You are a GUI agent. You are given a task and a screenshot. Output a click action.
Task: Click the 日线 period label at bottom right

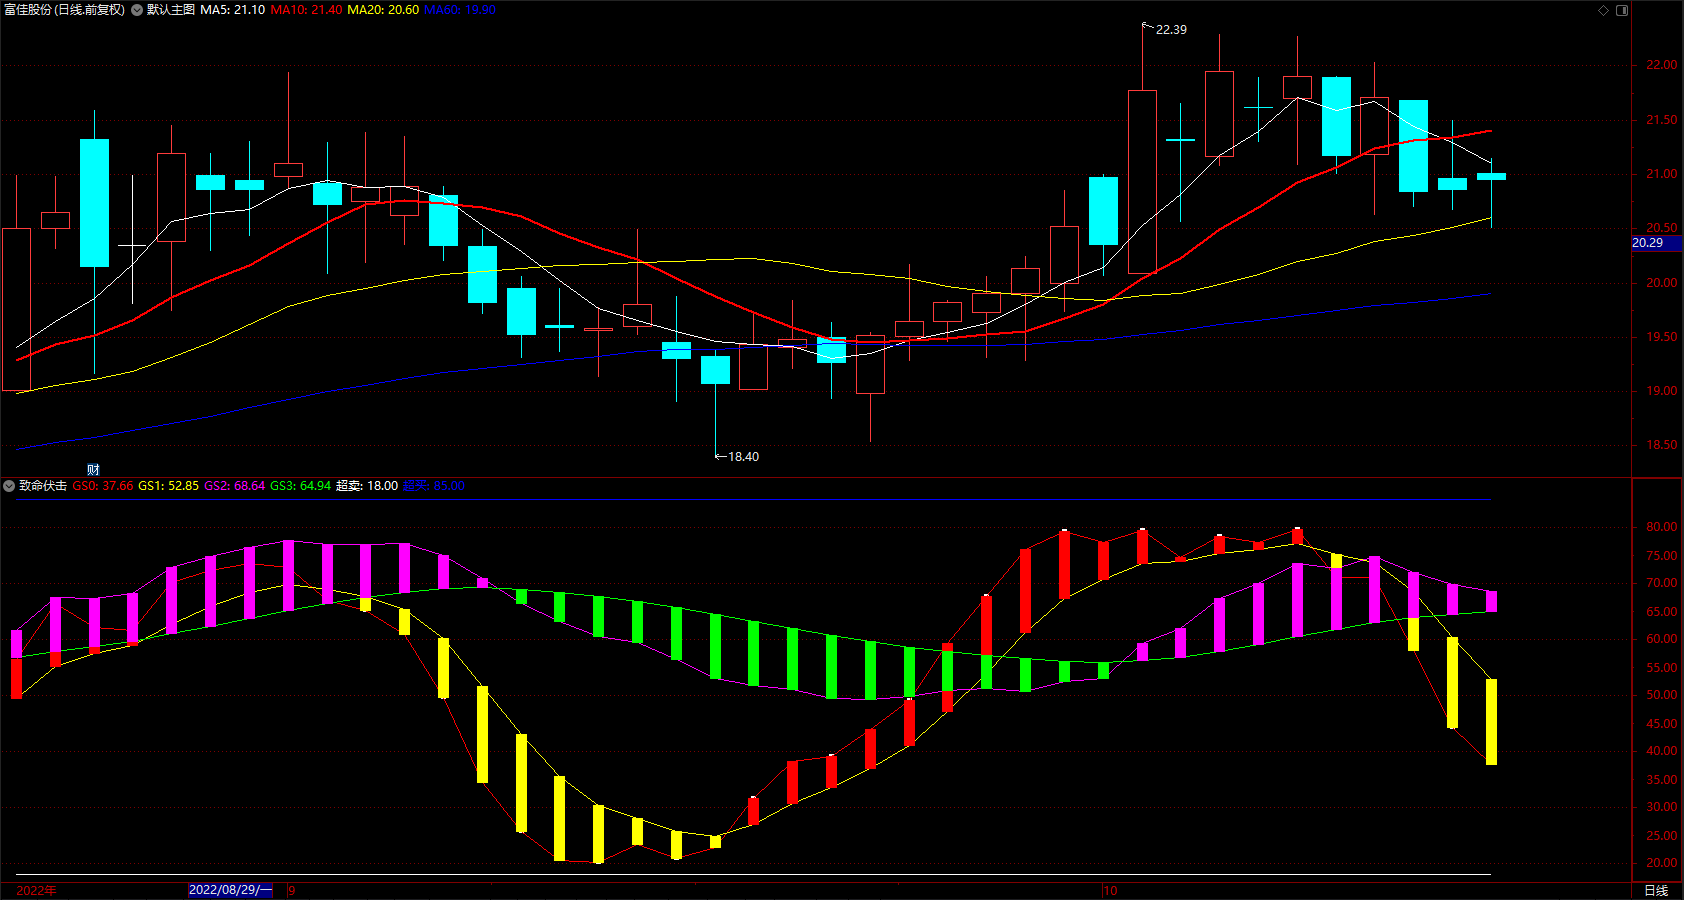[1657, 890]
